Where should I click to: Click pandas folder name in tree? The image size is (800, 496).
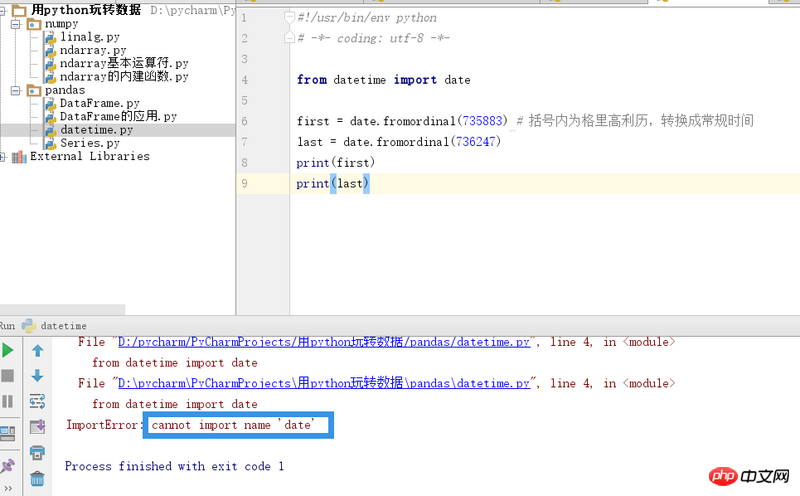[65, 90]
